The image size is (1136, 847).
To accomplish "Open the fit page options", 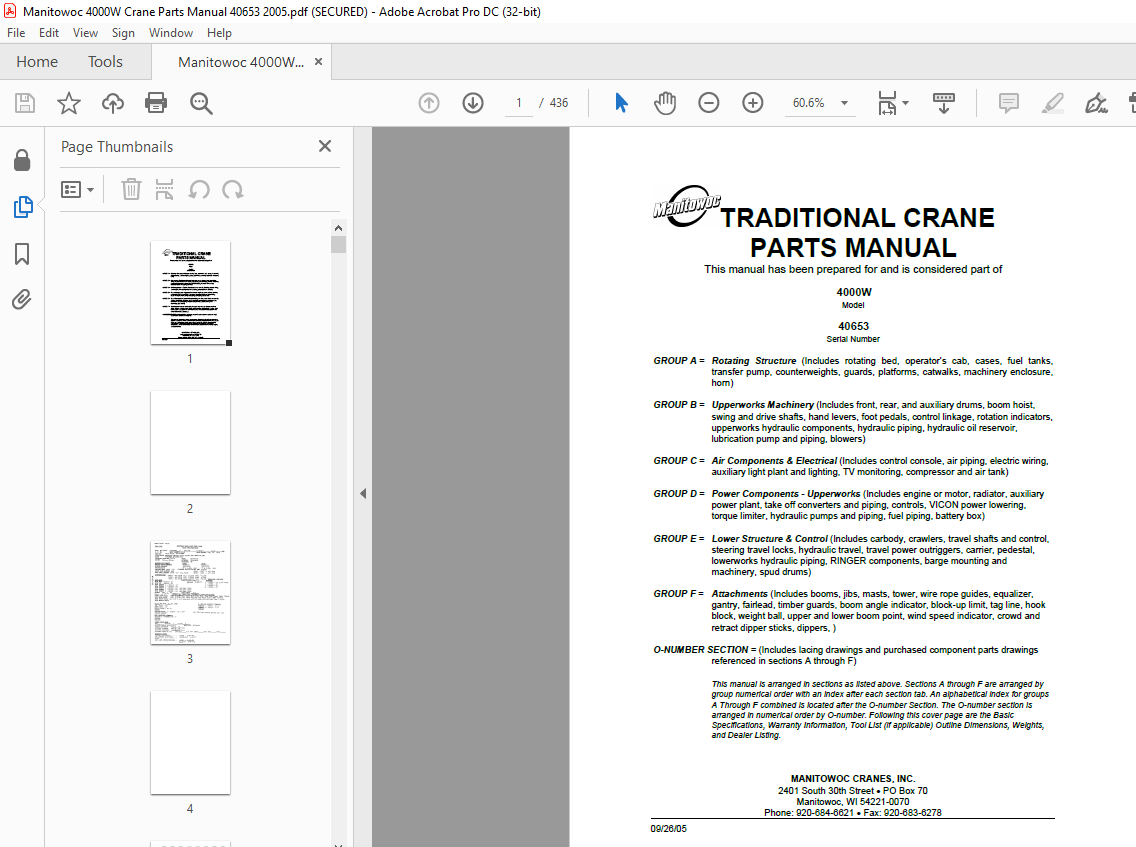I will tap(893, 103).
